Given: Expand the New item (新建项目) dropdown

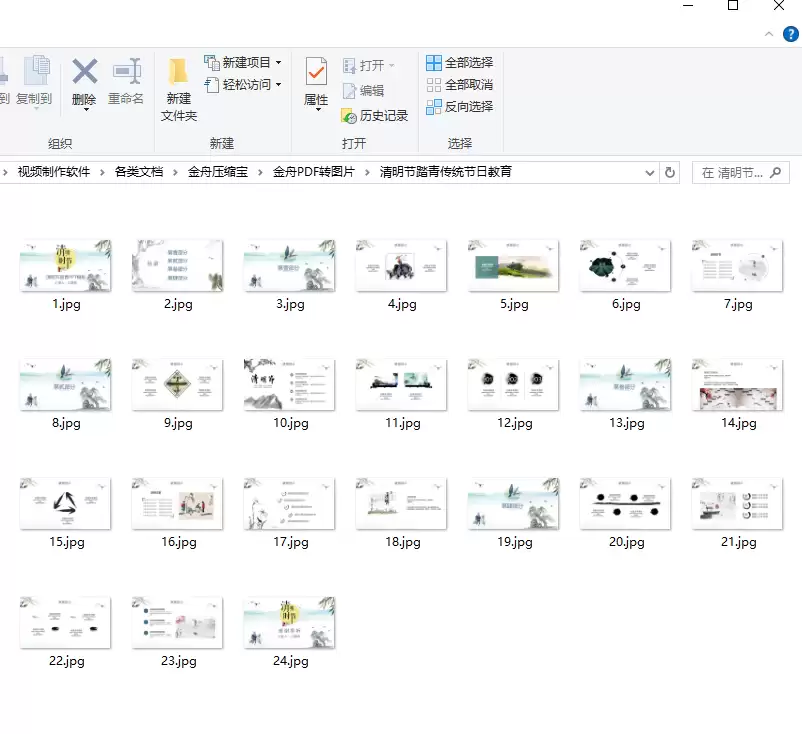Looking at the screenshot, I should [x=279, y=62].
